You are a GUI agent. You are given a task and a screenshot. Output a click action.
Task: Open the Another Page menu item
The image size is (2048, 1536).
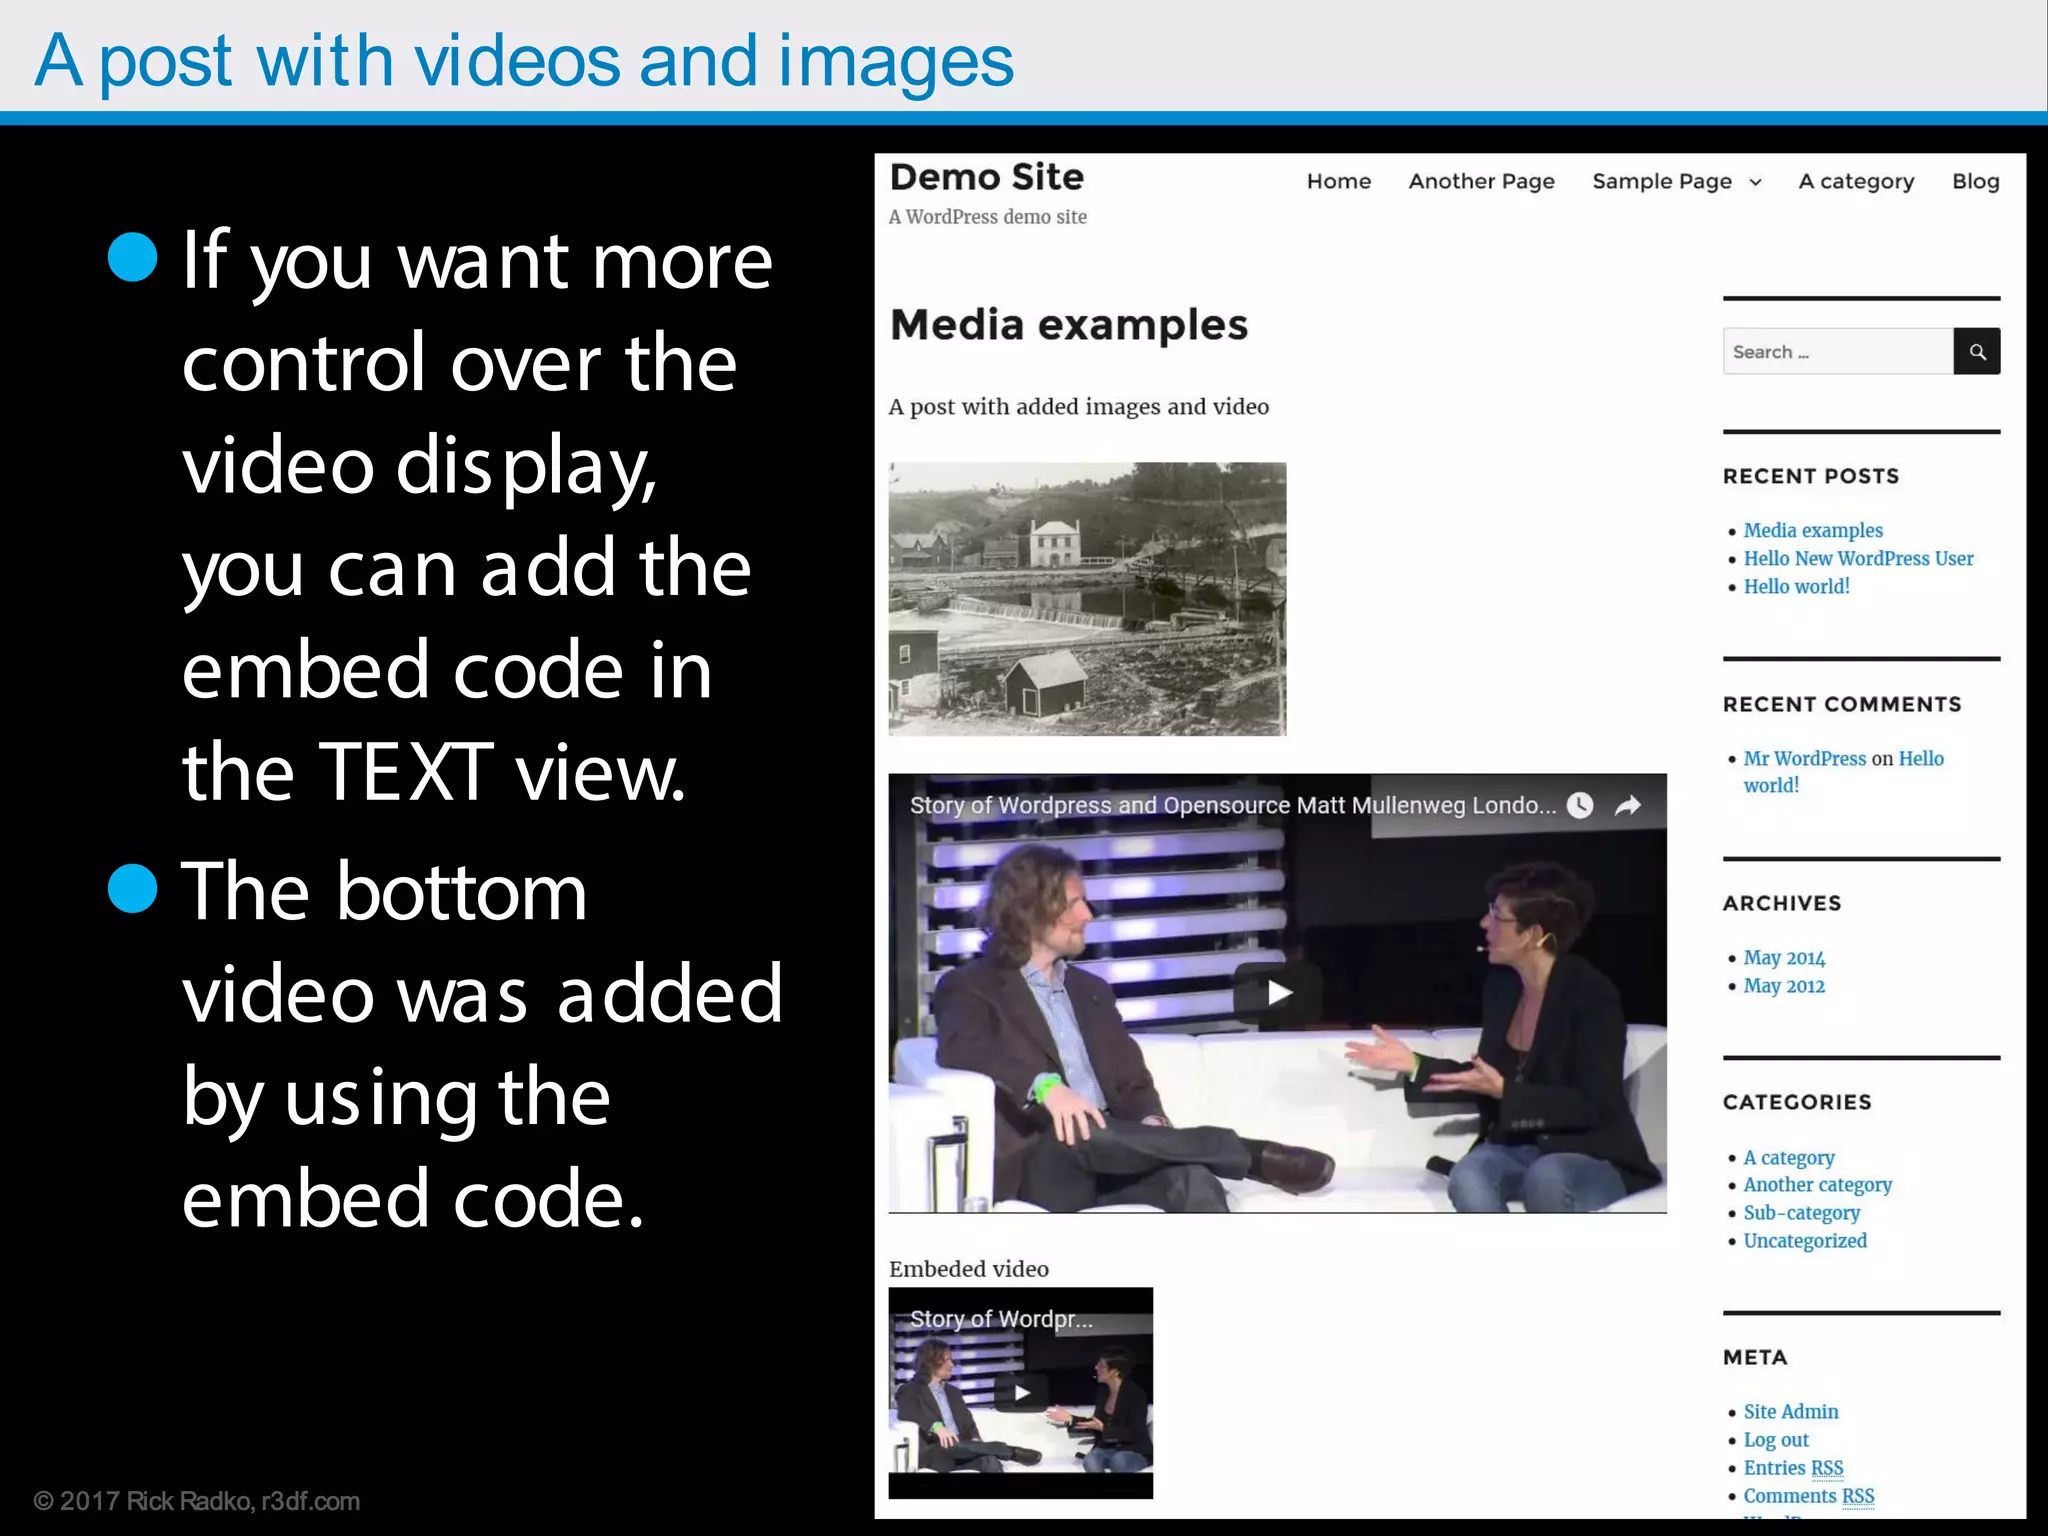pos(1481,181)
